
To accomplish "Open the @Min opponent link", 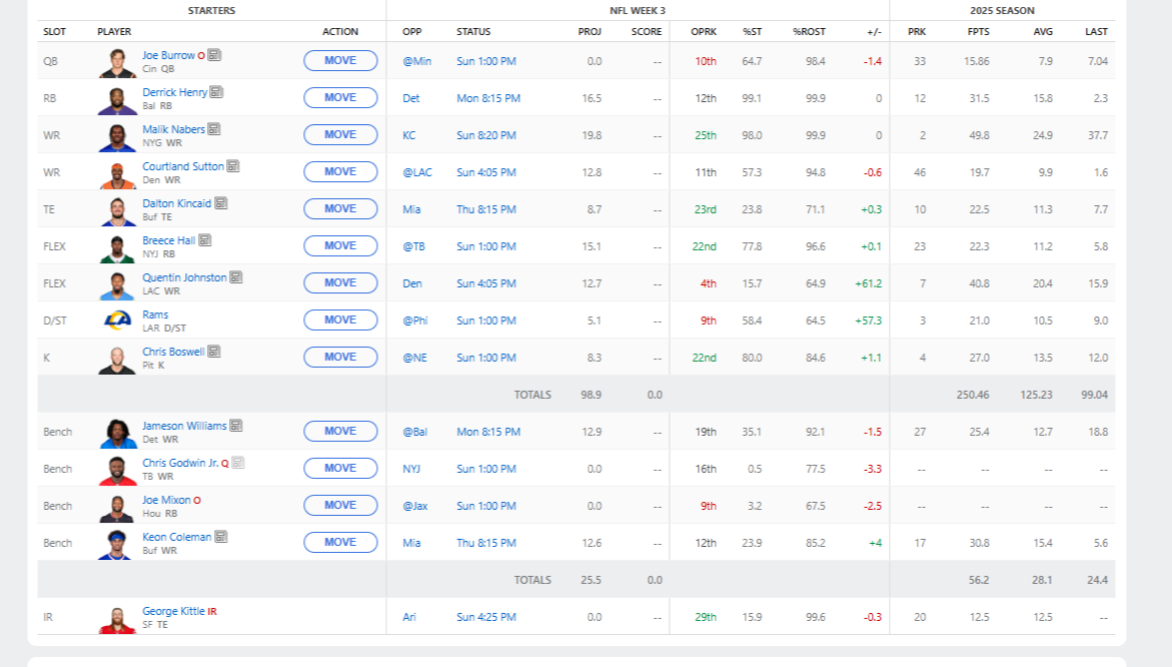I will point(417,61).
